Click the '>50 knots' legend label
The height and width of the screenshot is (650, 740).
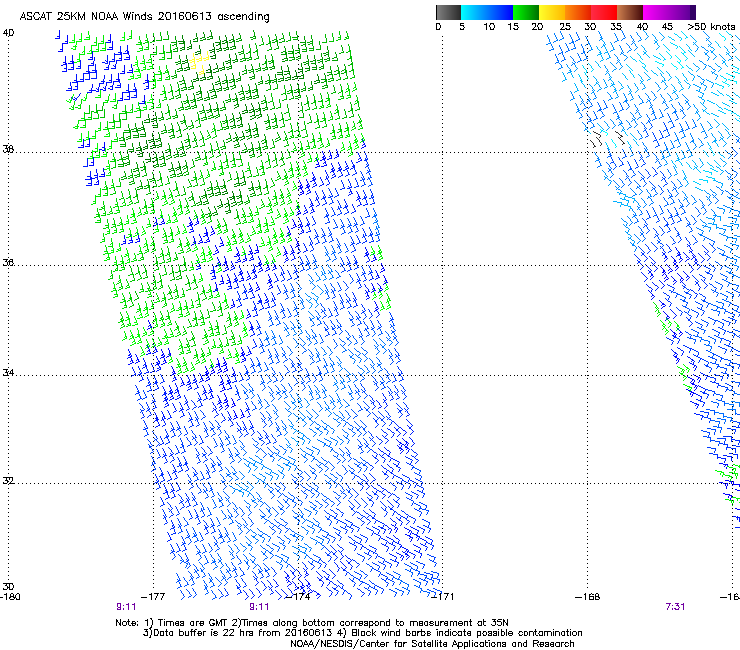[711, 26]
